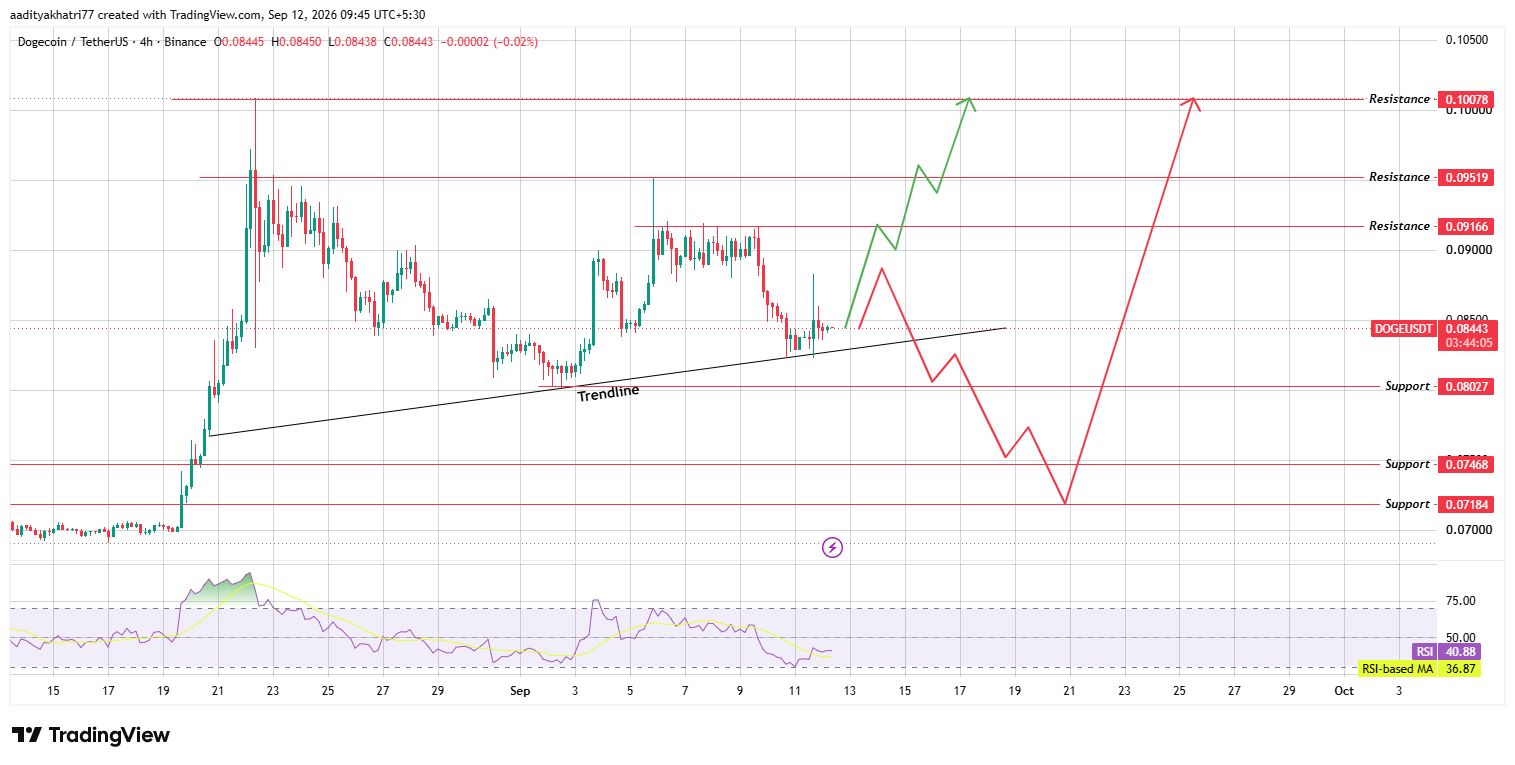The width and height of the screenshot is (1515, 765).
Task: Click the DOGEUSDT current price label
Action: click(x=1404, y=328)
